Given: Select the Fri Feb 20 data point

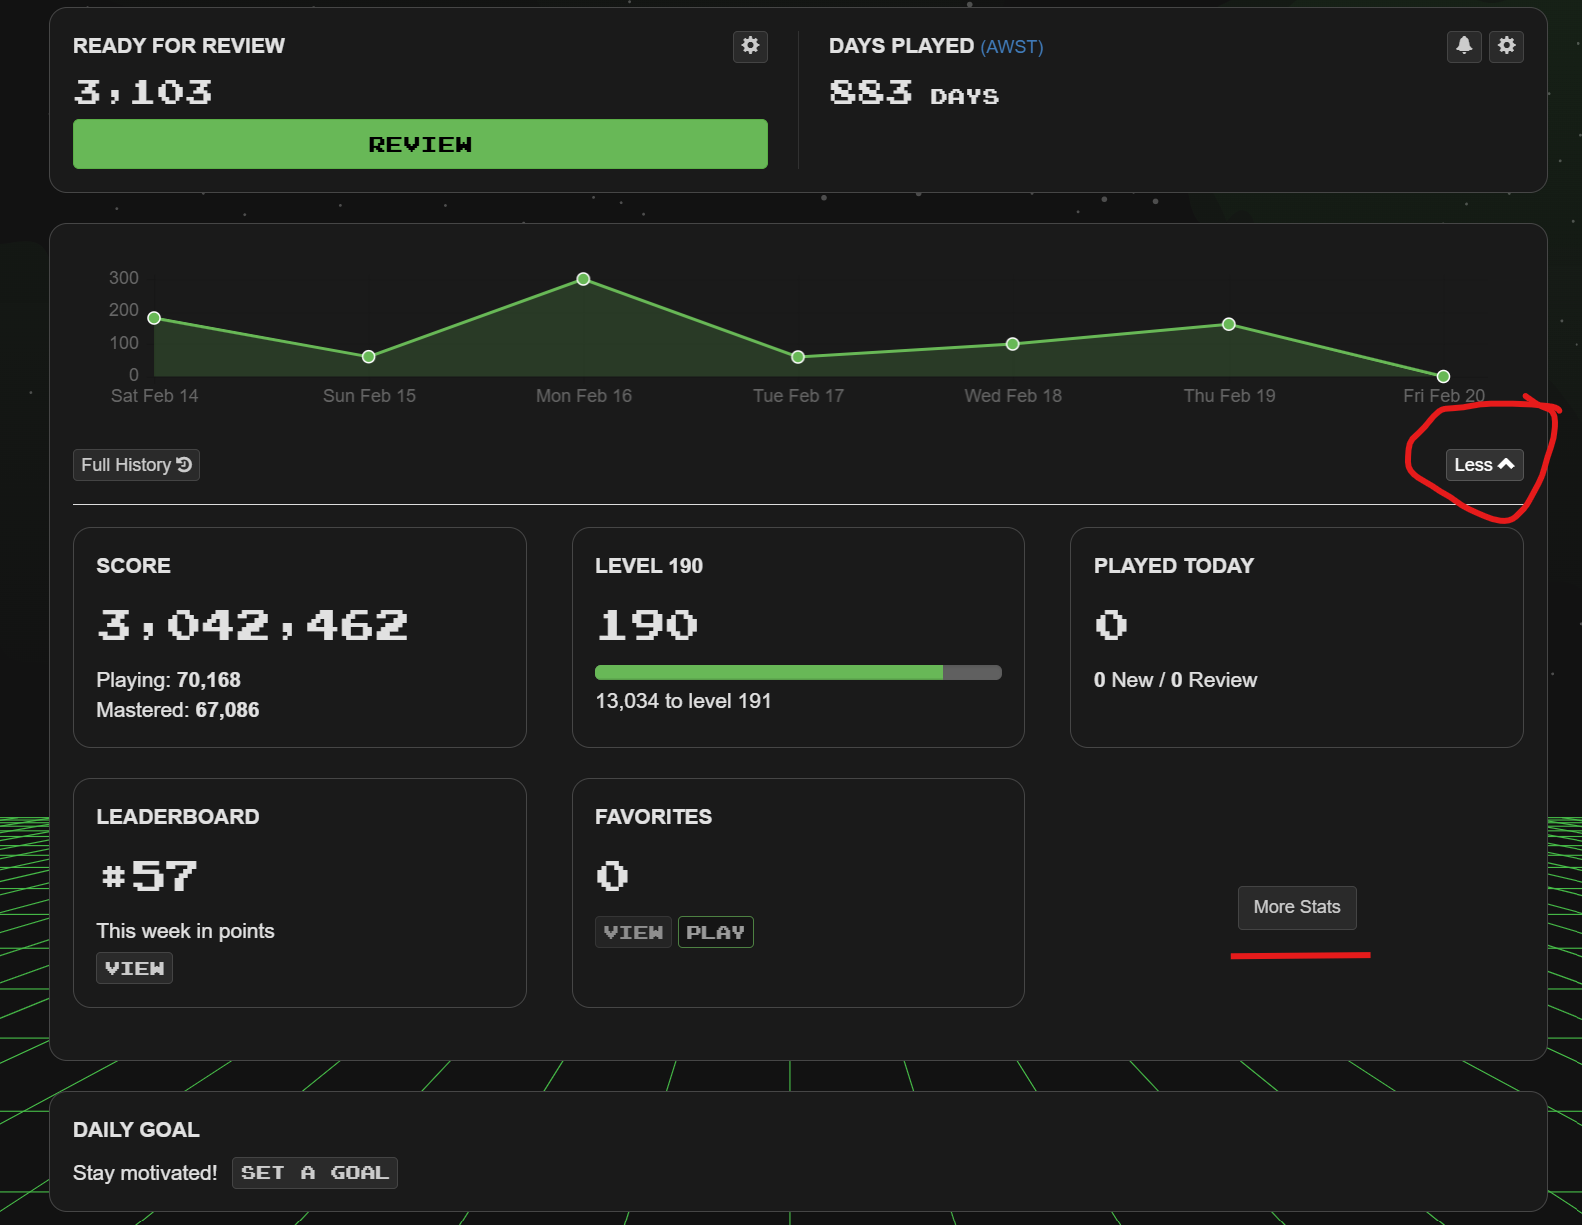Looking at the screenshot, I should tap(1443, 376).
